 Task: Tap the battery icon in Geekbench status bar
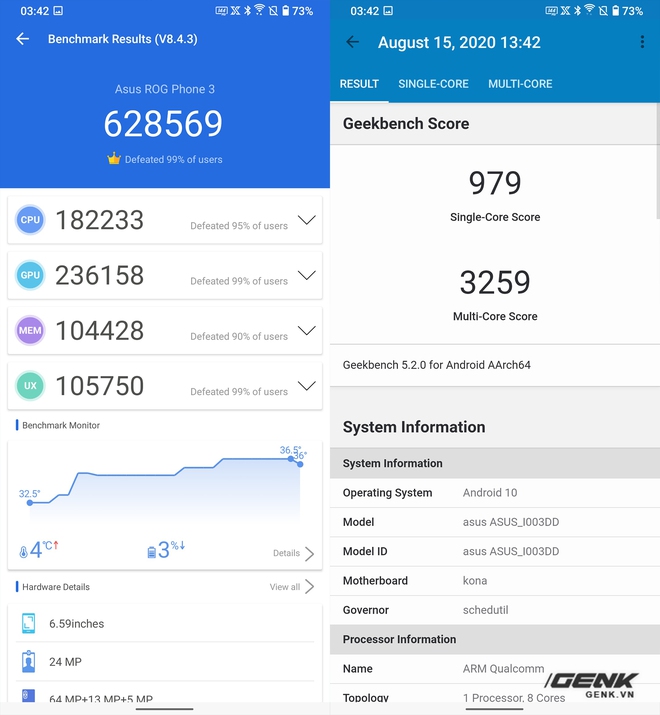[616, 10]
